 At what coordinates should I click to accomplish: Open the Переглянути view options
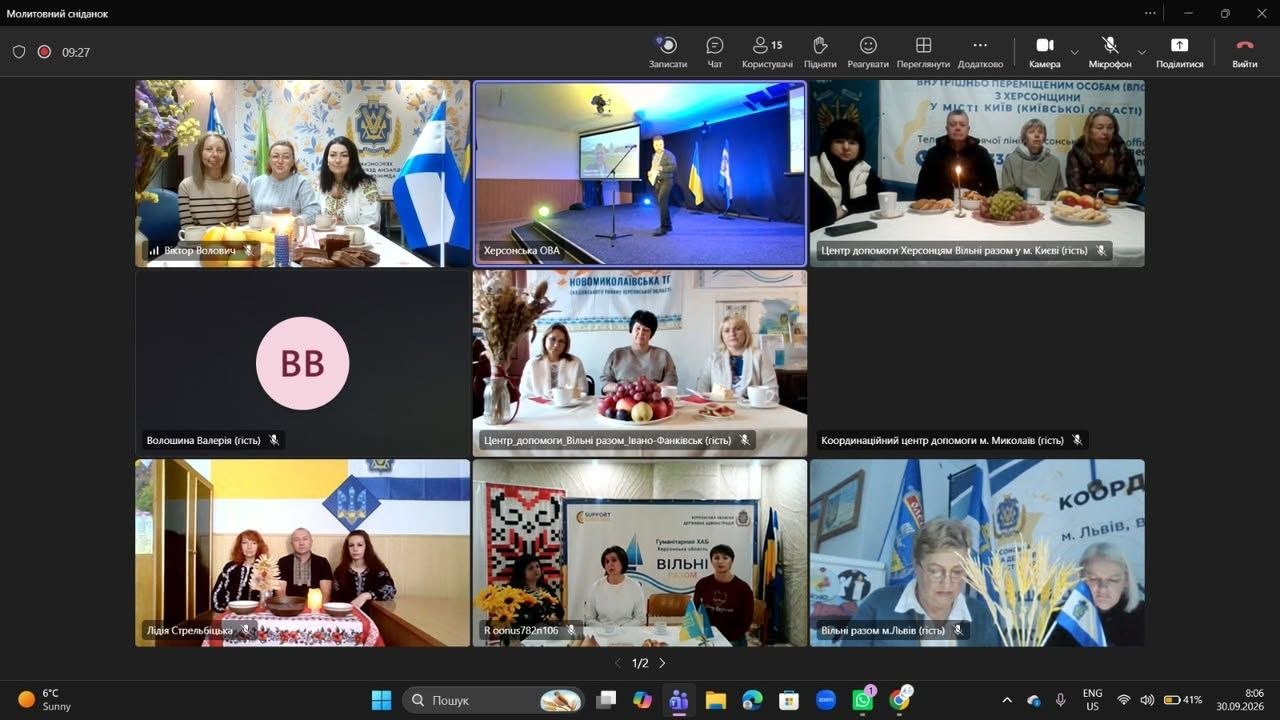coord(924,52)
